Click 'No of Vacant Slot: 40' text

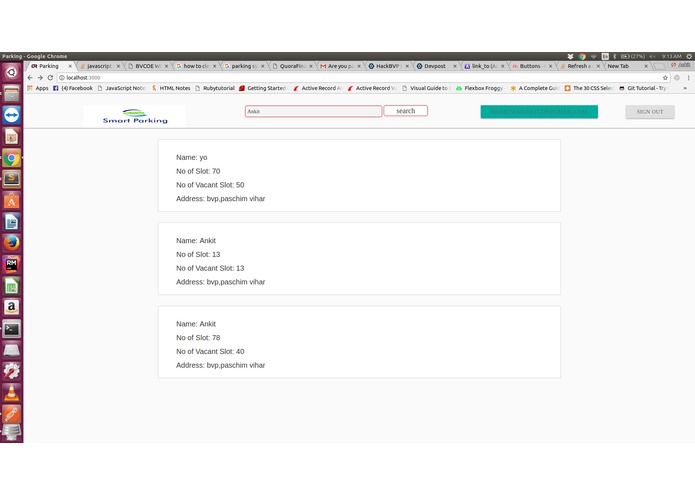click(210, 351)
